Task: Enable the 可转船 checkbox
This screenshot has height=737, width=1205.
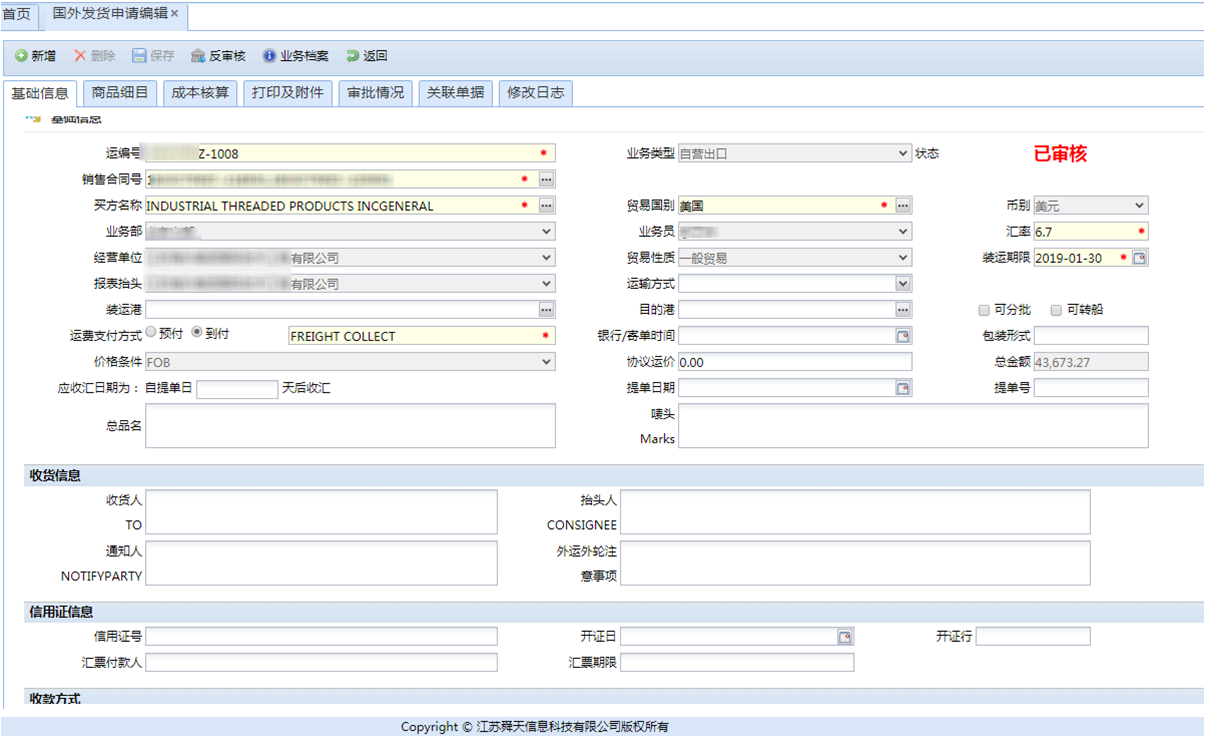Action: click(x=1056, y=311)
